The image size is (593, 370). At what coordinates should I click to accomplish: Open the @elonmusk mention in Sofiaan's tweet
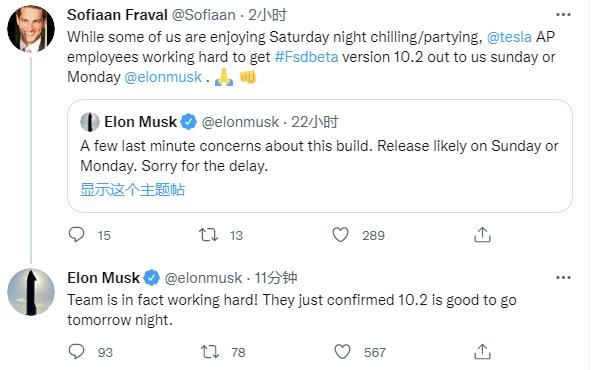[x=163, y=77]
